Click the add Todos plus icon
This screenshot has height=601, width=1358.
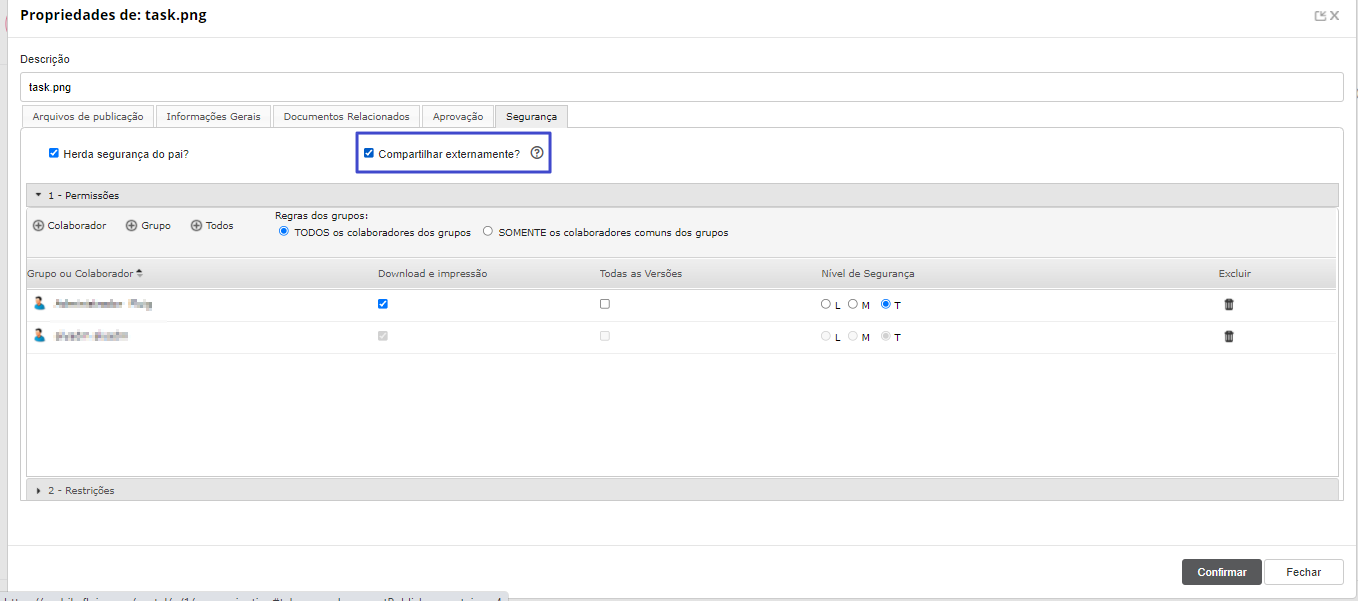coord(196,226)
